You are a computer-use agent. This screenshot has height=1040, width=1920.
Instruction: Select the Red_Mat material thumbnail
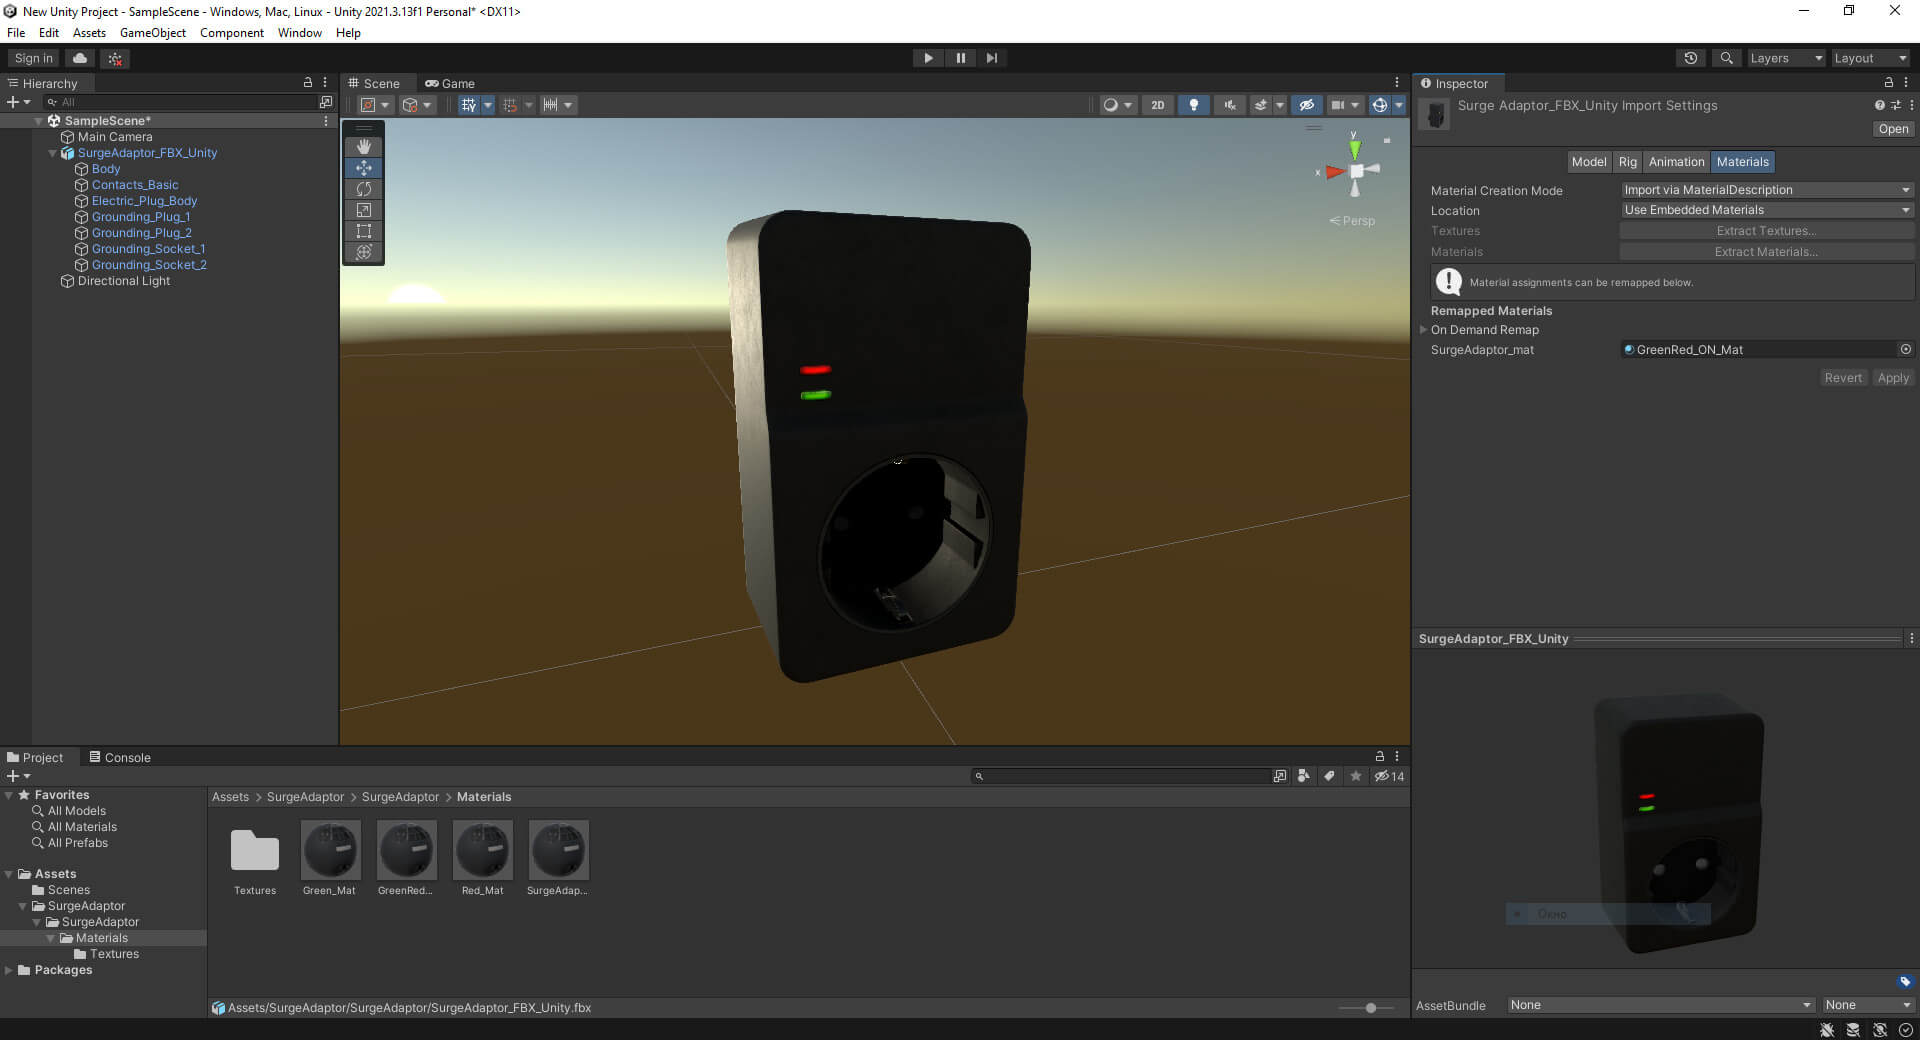coord(482,851)
